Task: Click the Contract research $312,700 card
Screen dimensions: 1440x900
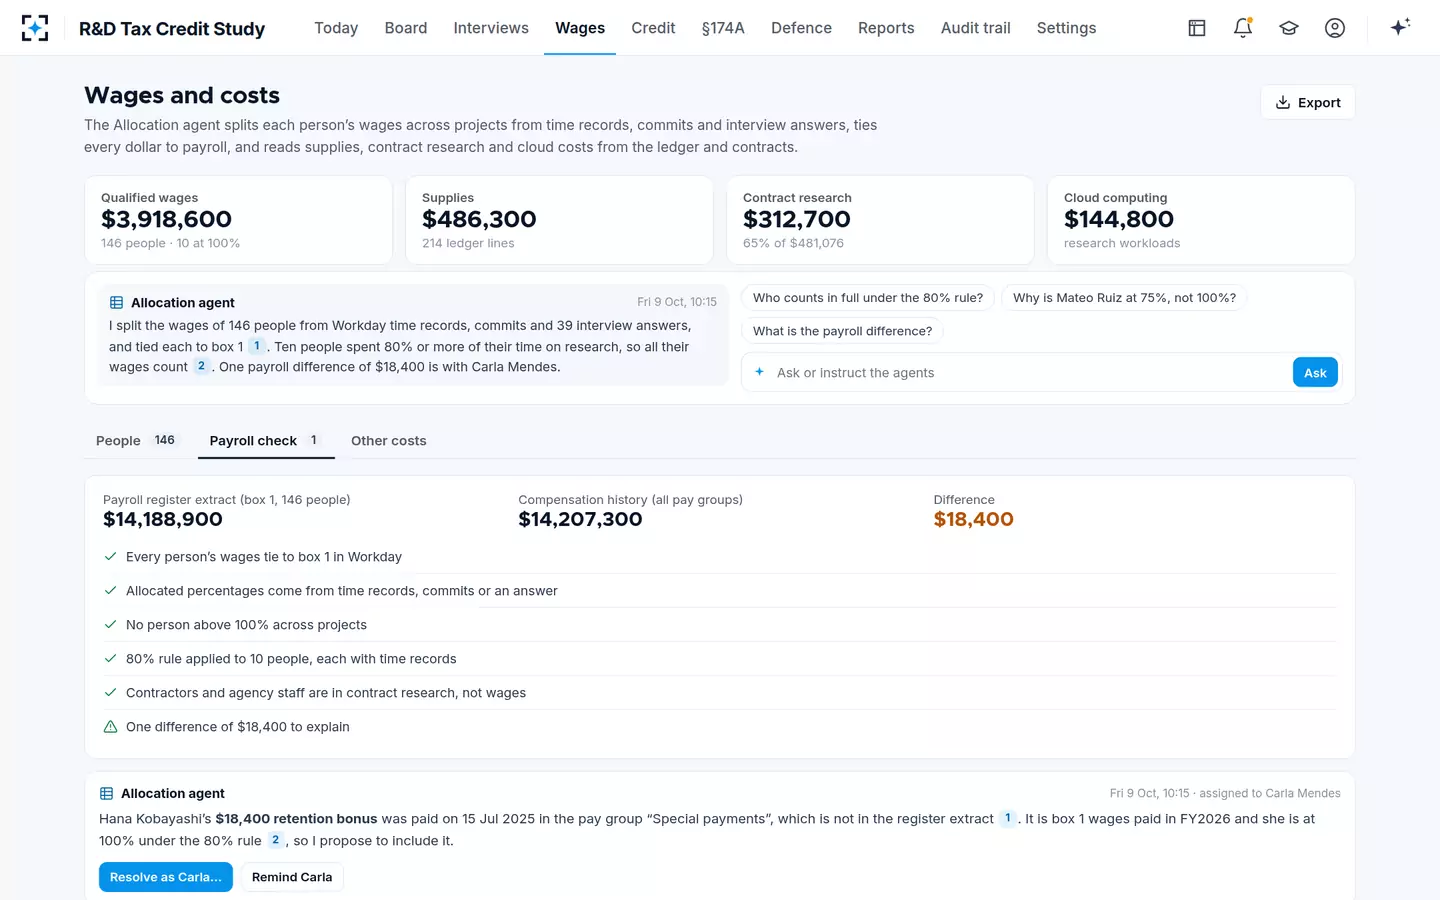Action: [880, 220]
